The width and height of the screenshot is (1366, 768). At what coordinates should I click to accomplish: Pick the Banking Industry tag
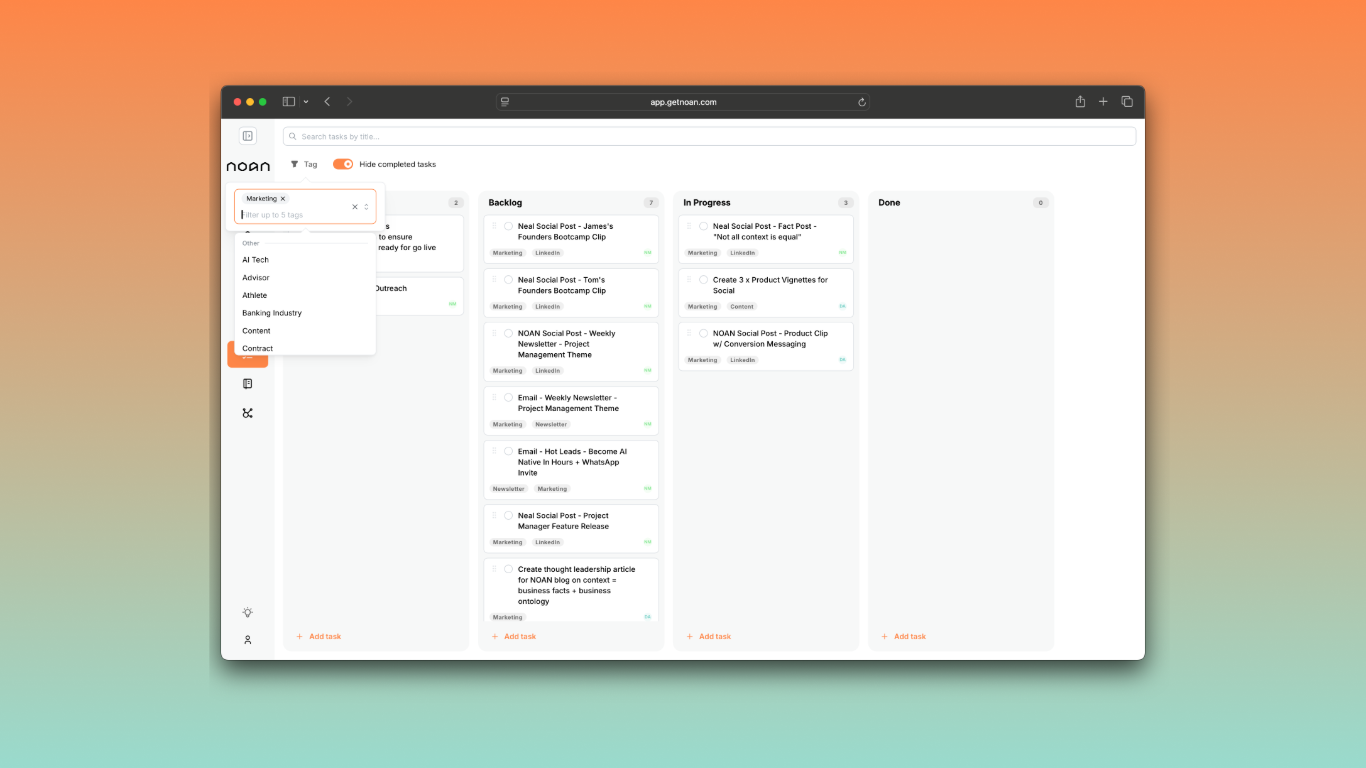coord(305,313)
